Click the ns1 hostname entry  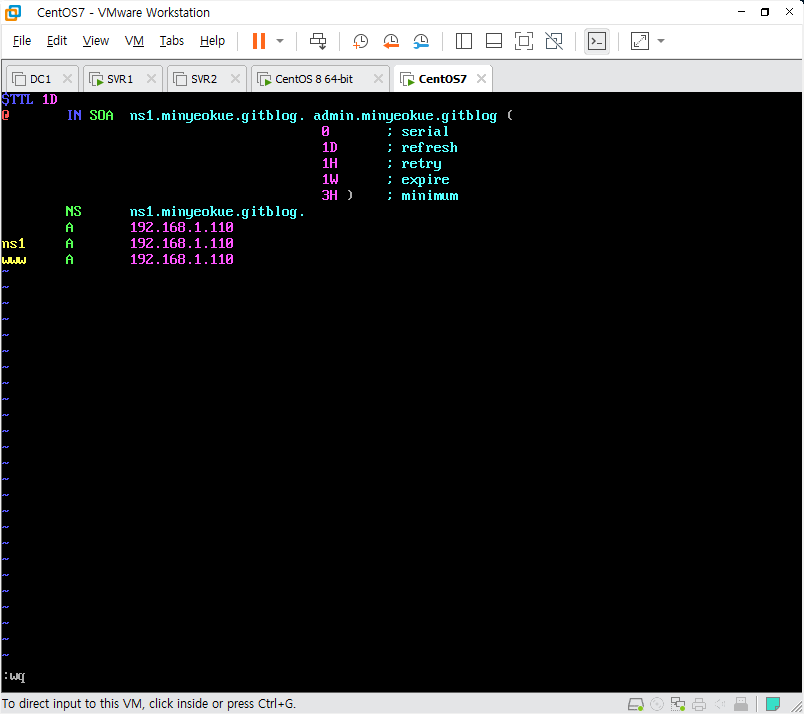13,244
